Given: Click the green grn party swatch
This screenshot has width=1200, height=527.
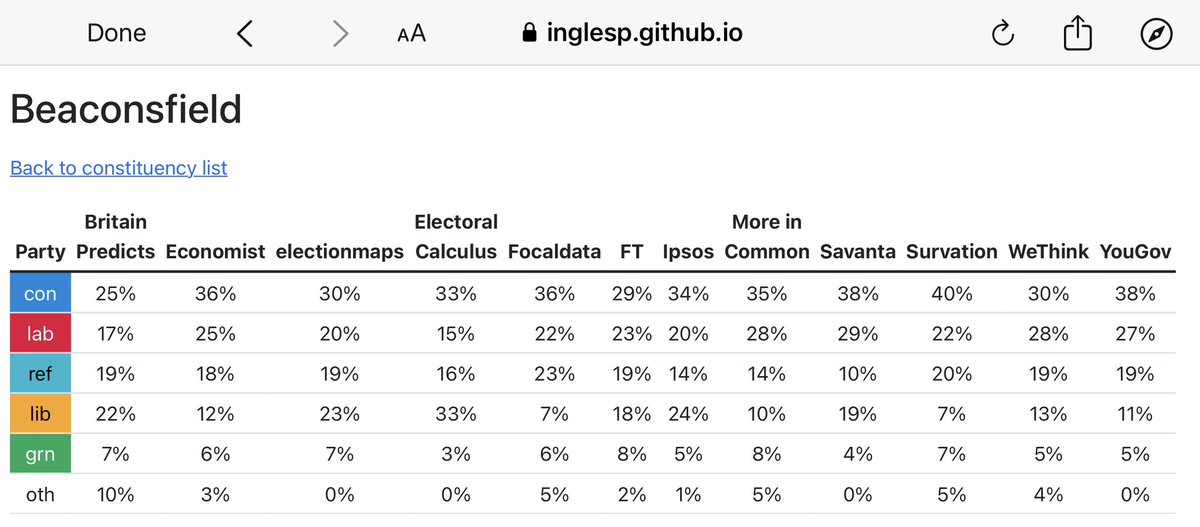Looking at the screenshot, I should point(40,454).
